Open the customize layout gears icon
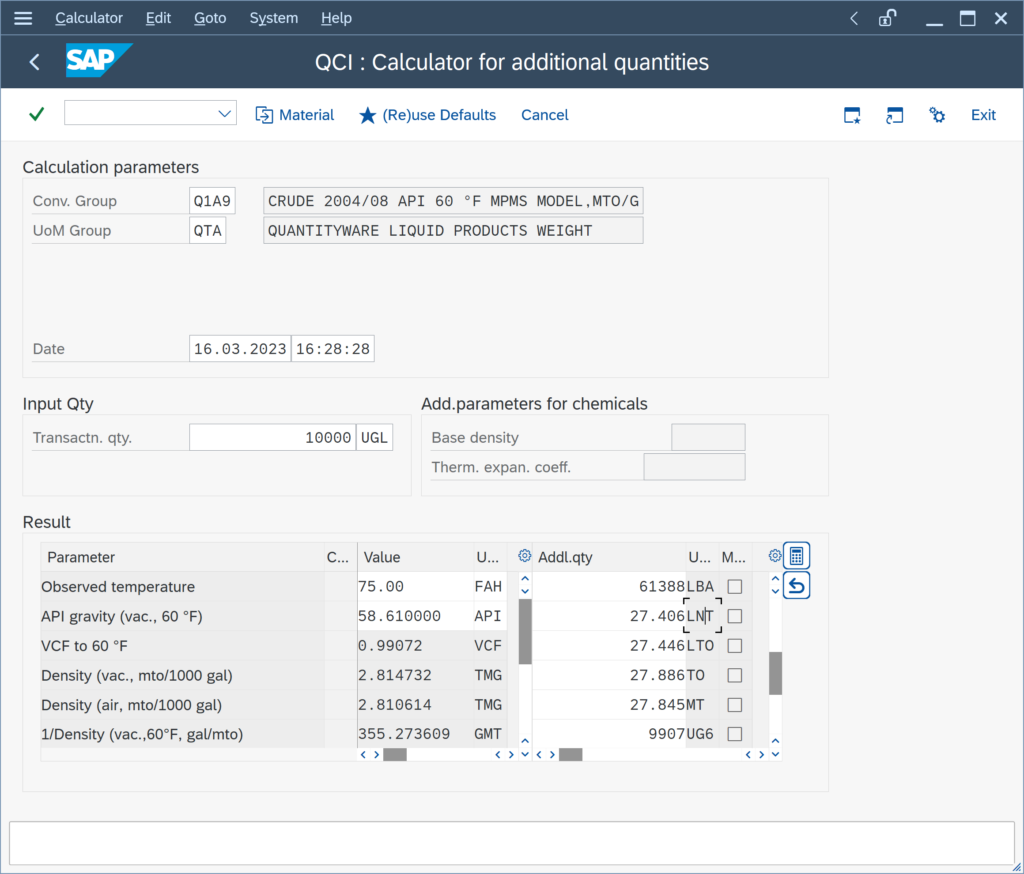 (937, 116)
